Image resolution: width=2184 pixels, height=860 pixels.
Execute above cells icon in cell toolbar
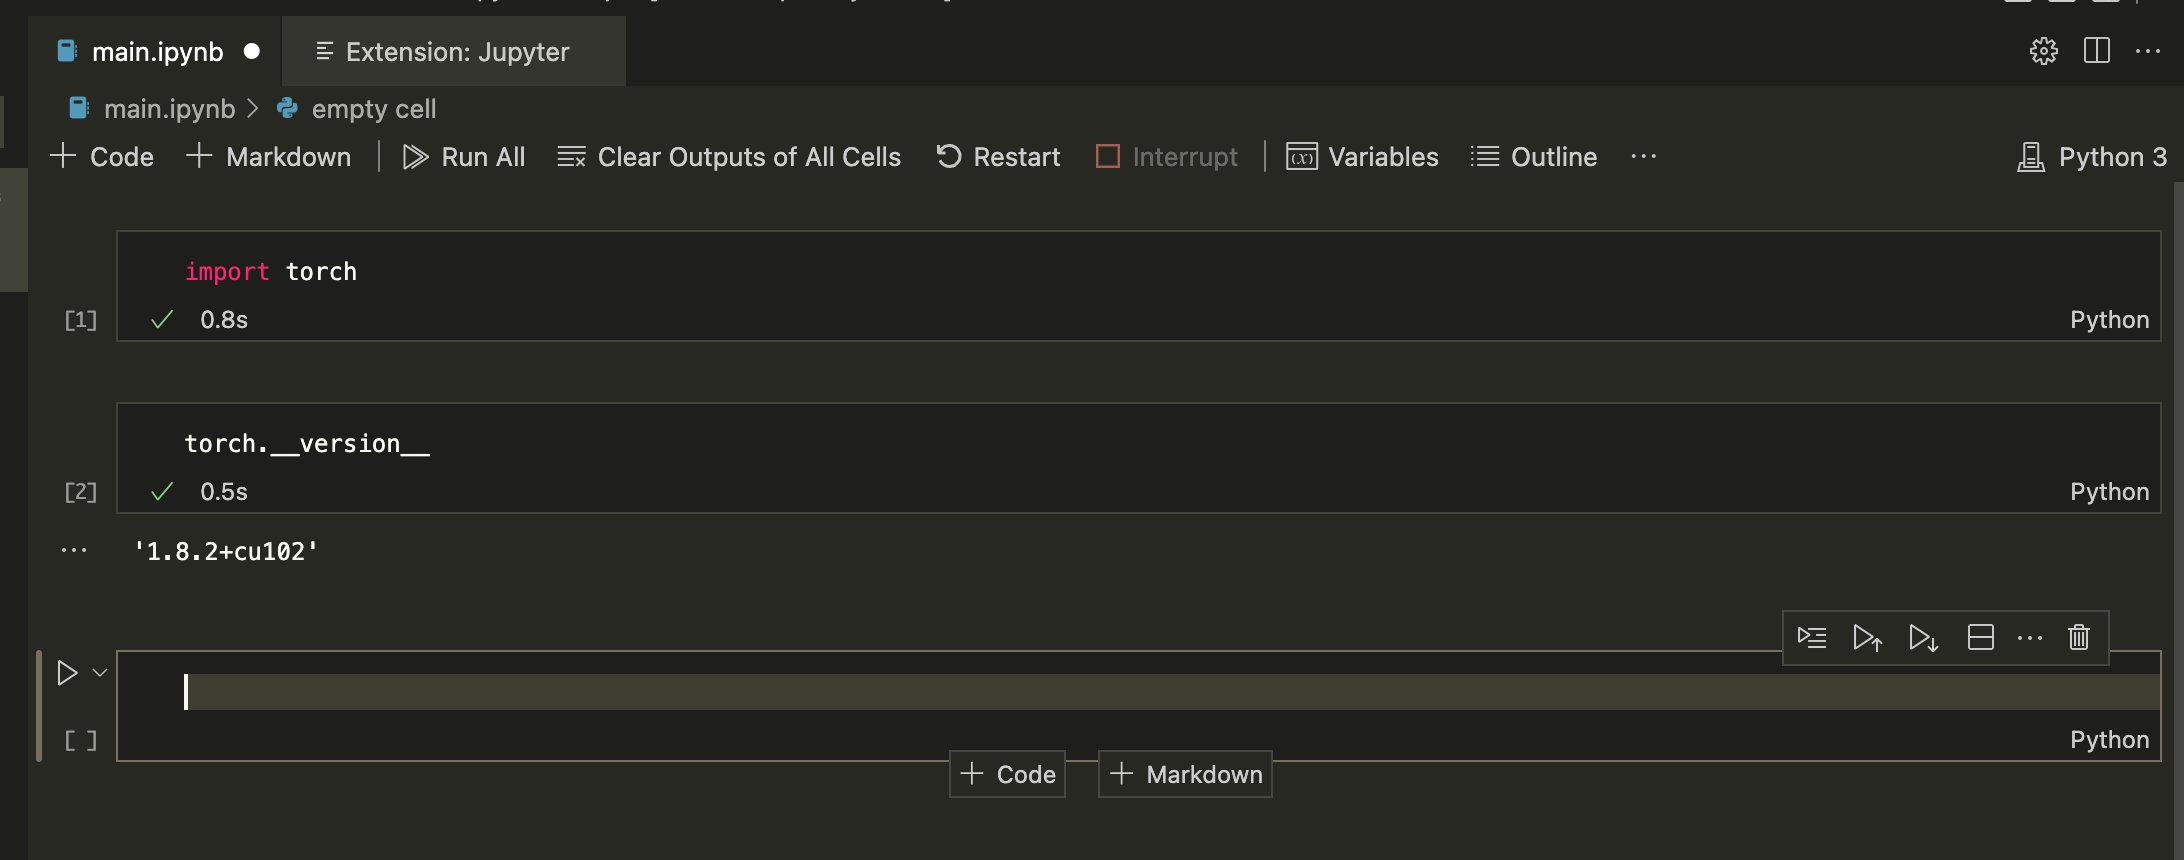point(1867,638)
